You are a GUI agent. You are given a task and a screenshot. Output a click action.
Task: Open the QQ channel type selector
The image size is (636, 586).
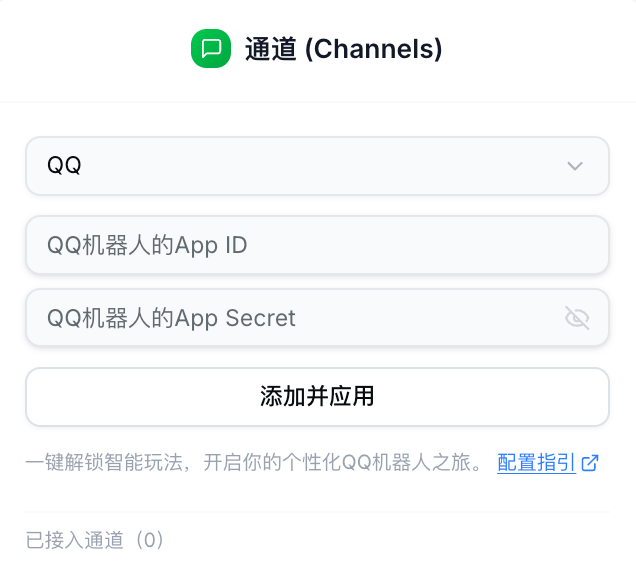click(x=317, y=166)
